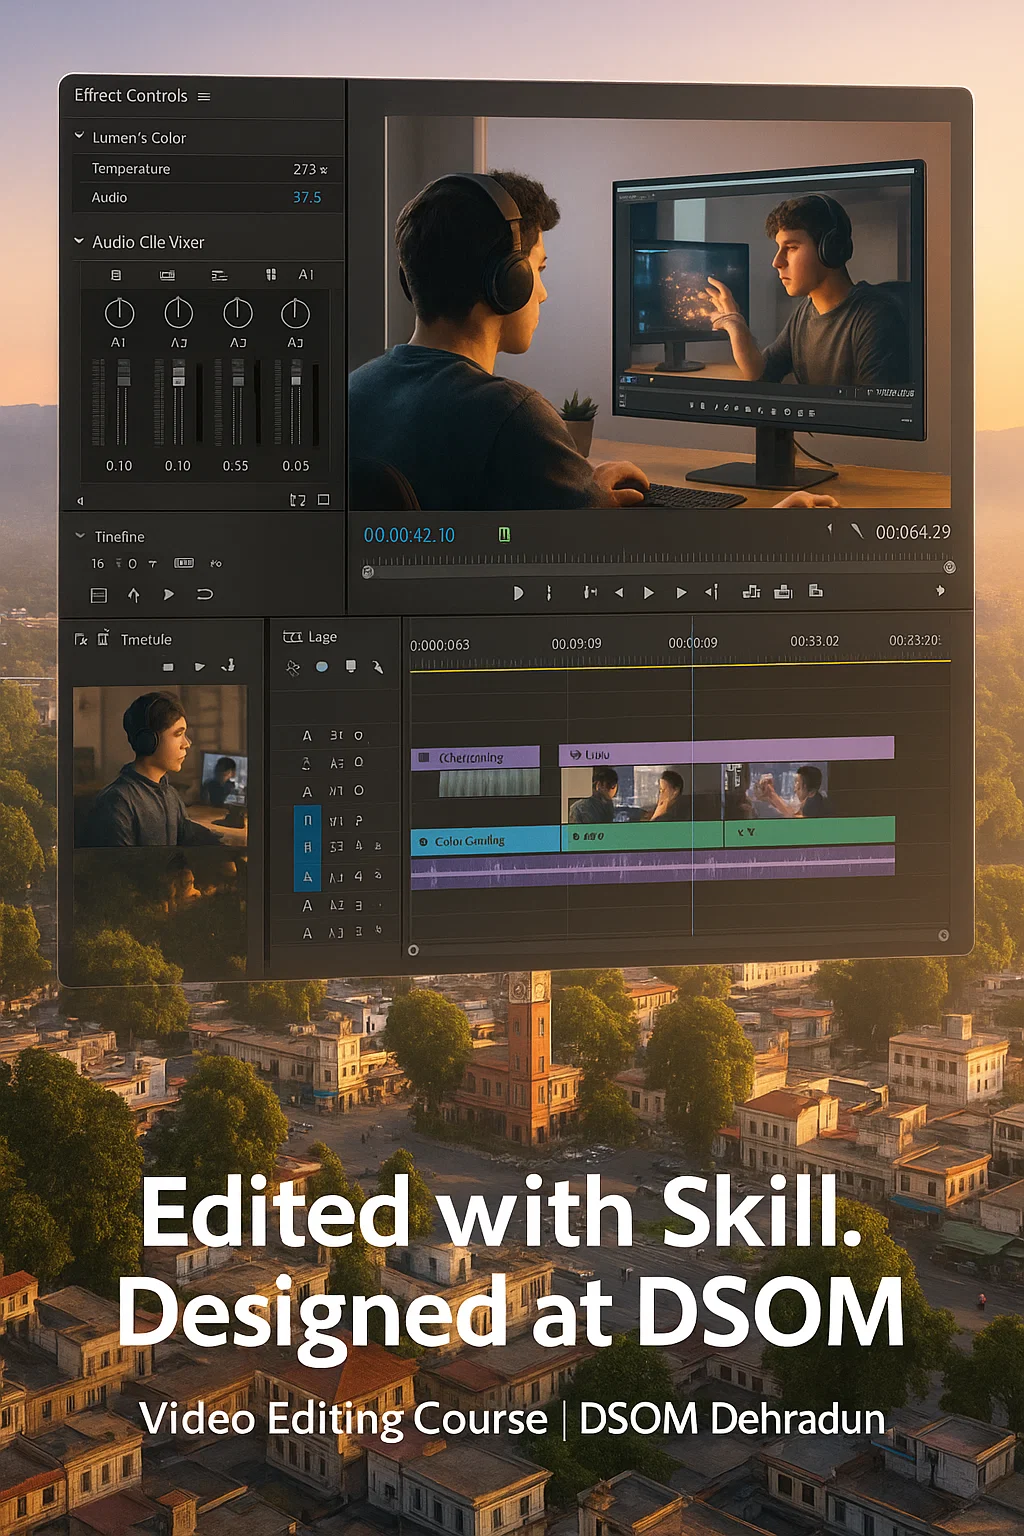Click the Tmetule panel trash icon
The image size is (1024, 1536).
pos(103,638)
